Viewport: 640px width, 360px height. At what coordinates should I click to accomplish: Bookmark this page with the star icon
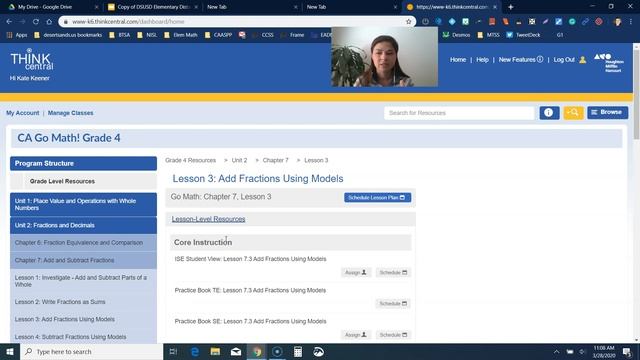pyautogui.click(x=408, y=22)
